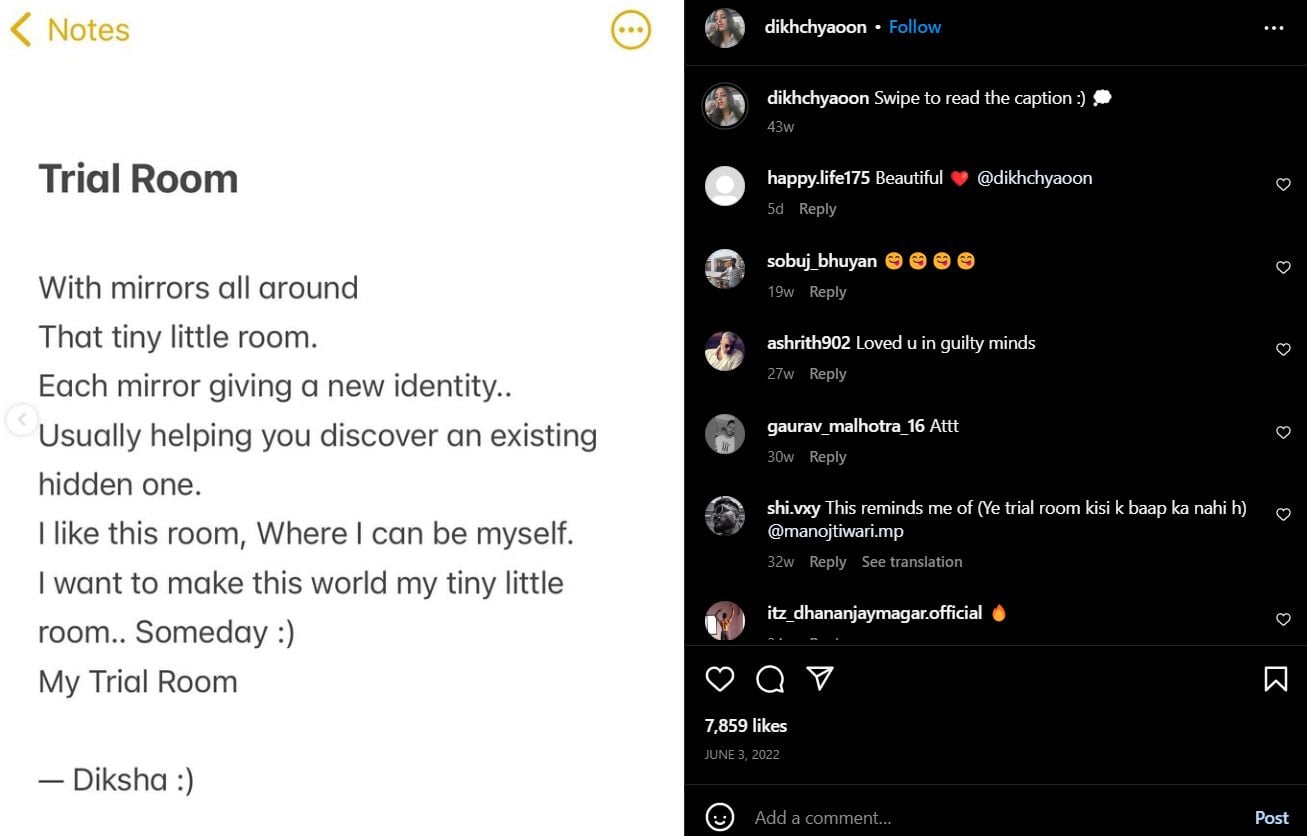Go back using the Notes chevron arrow
The image size is (1307, 836).
(x=22, y=29)
